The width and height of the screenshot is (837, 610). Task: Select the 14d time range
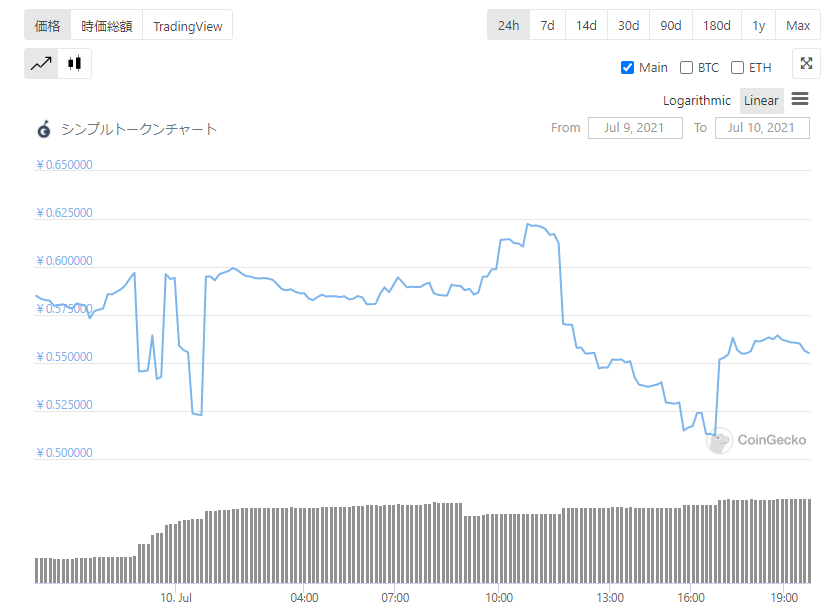tap(586, 25)
